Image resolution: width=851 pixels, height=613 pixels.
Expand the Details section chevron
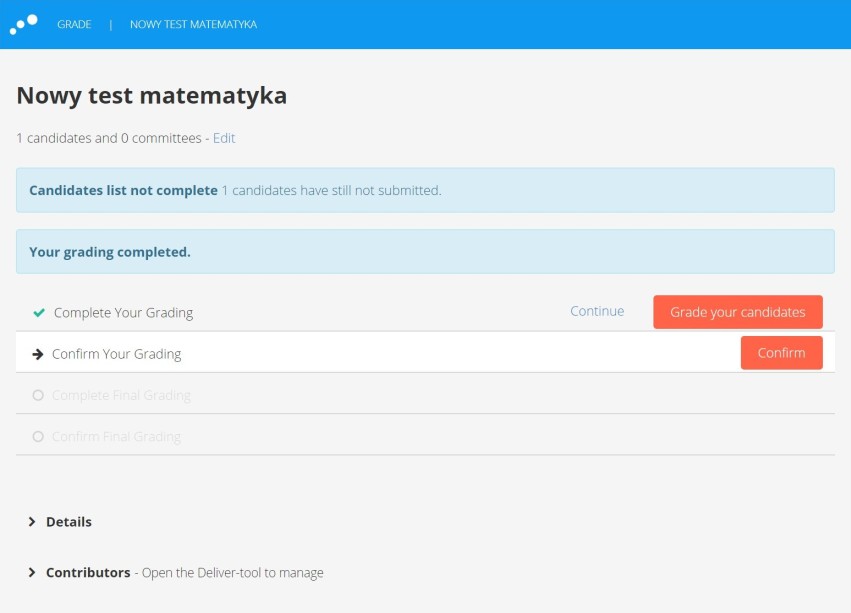(31, 522)
